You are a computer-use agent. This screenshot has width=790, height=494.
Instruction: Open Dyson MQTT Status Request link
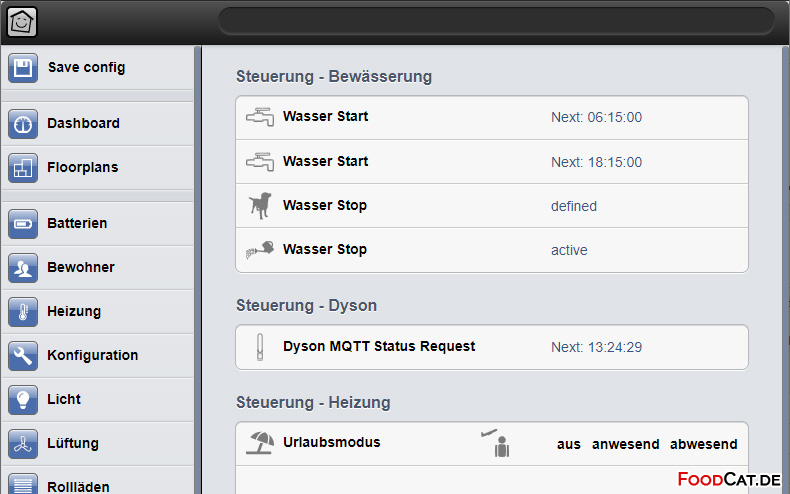[x=379, y=346]
